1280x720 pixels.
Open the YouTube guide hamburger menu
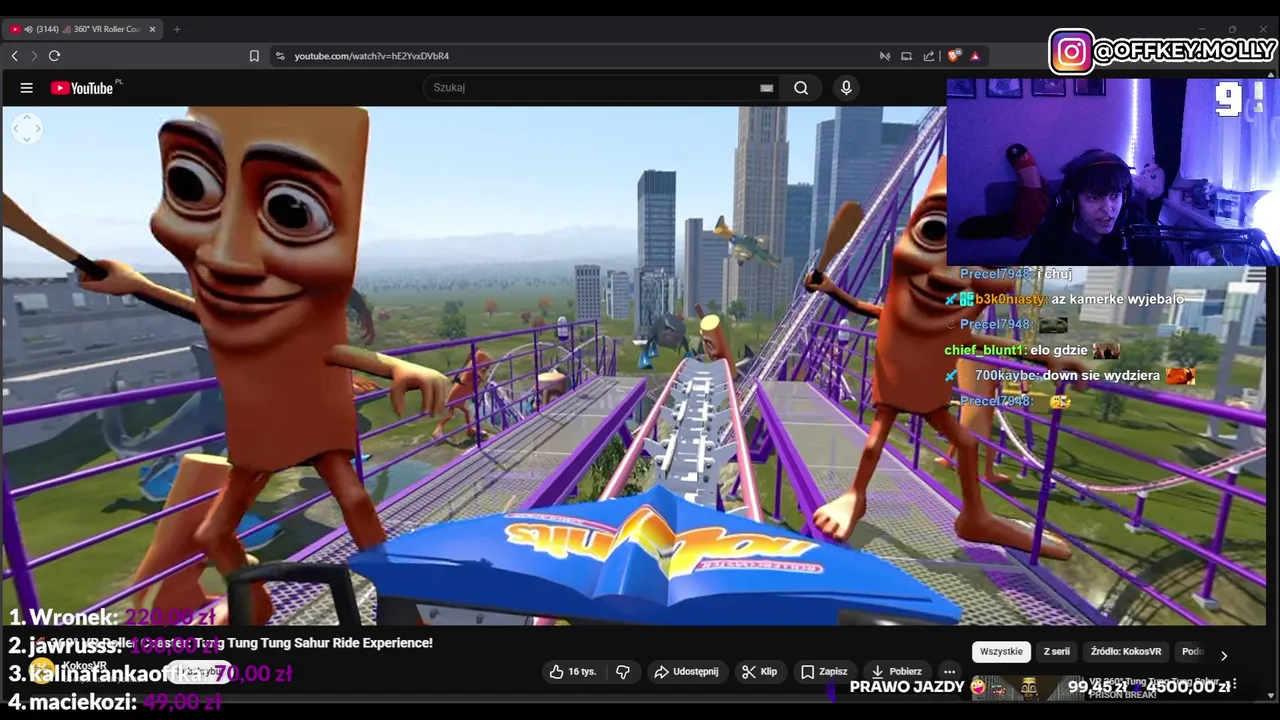(27, 88)
